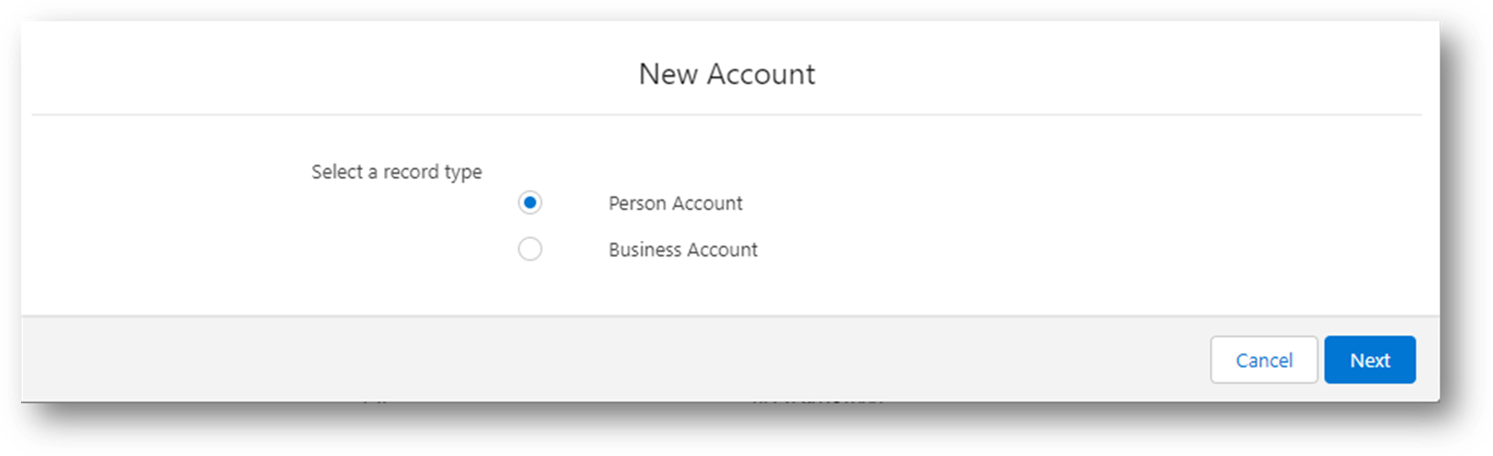Click the Next button

coord(1370,360)
